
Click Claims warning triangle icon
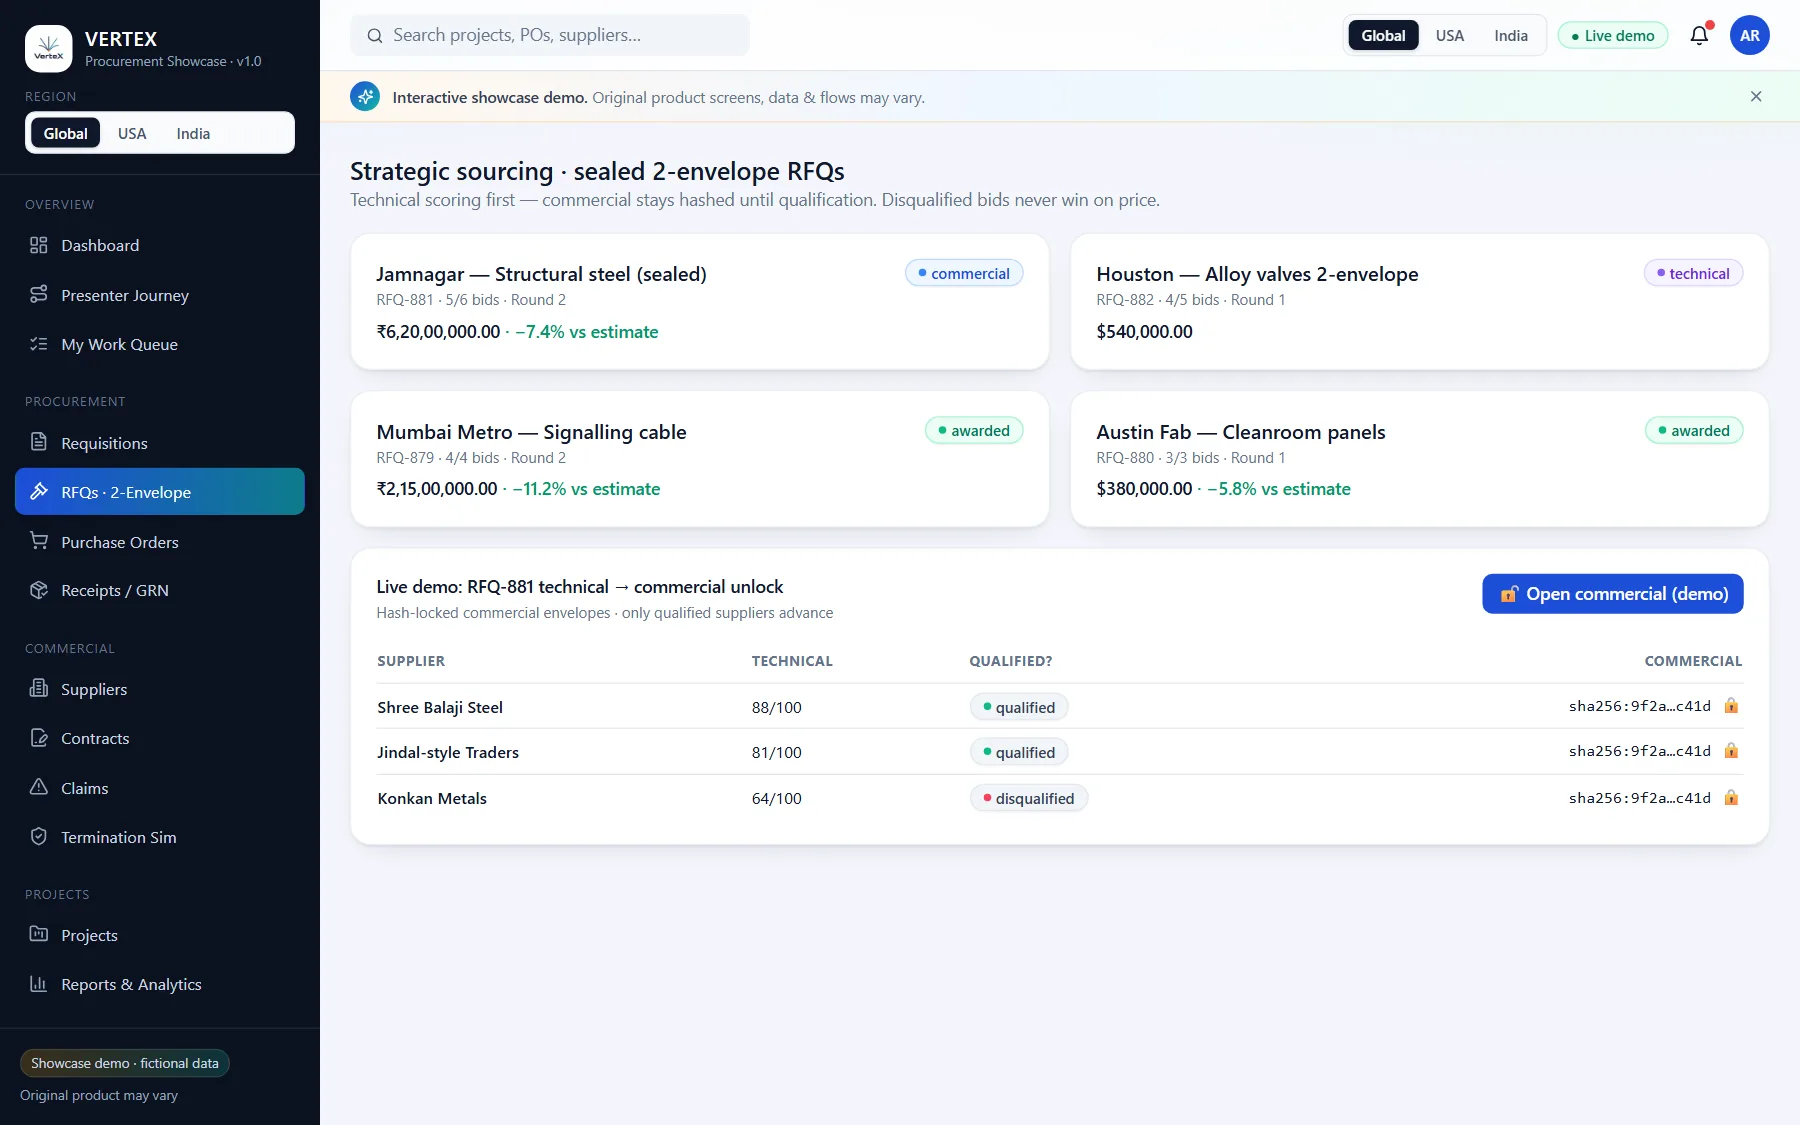pyautogui.click(x=39, y=787)
